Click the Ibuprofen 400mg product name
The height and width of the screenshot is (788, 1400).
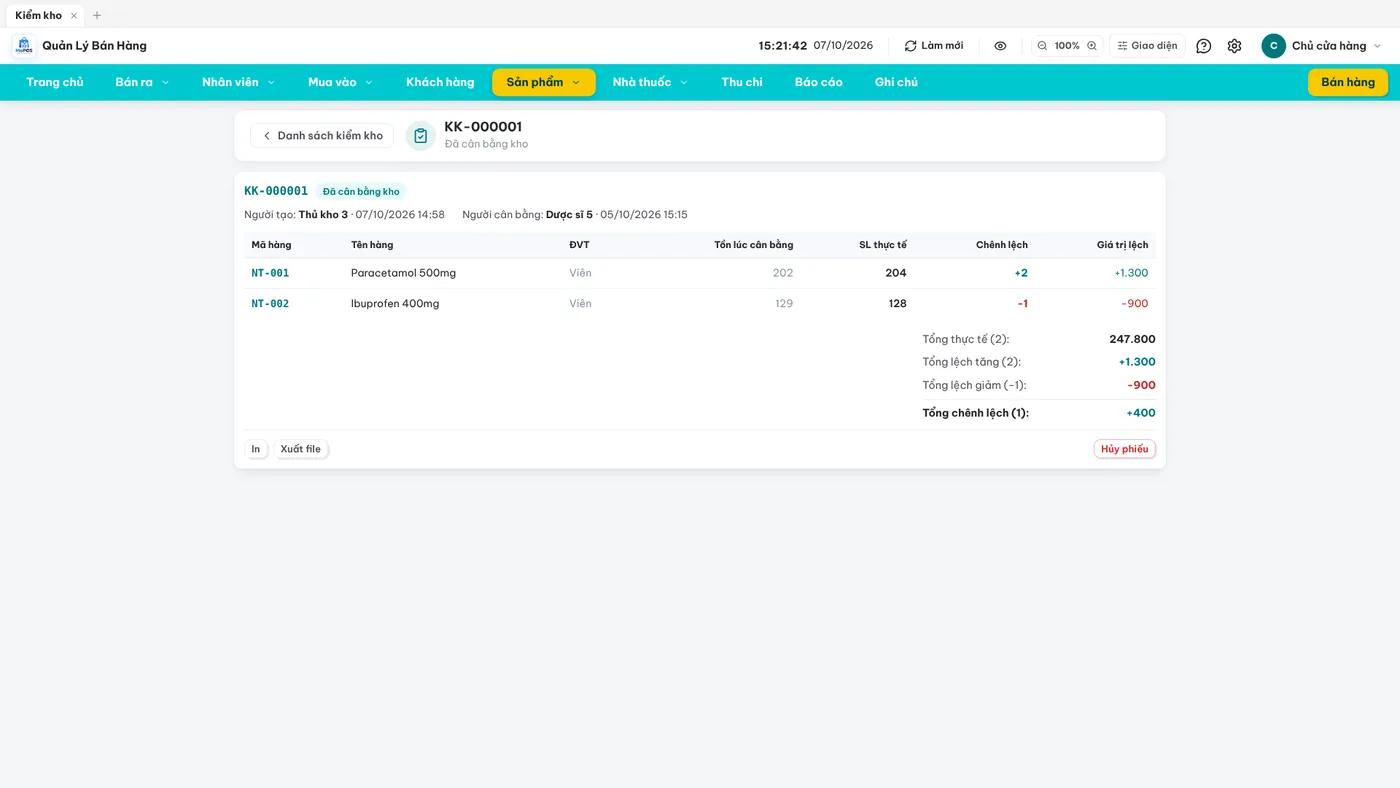(395, 303)
